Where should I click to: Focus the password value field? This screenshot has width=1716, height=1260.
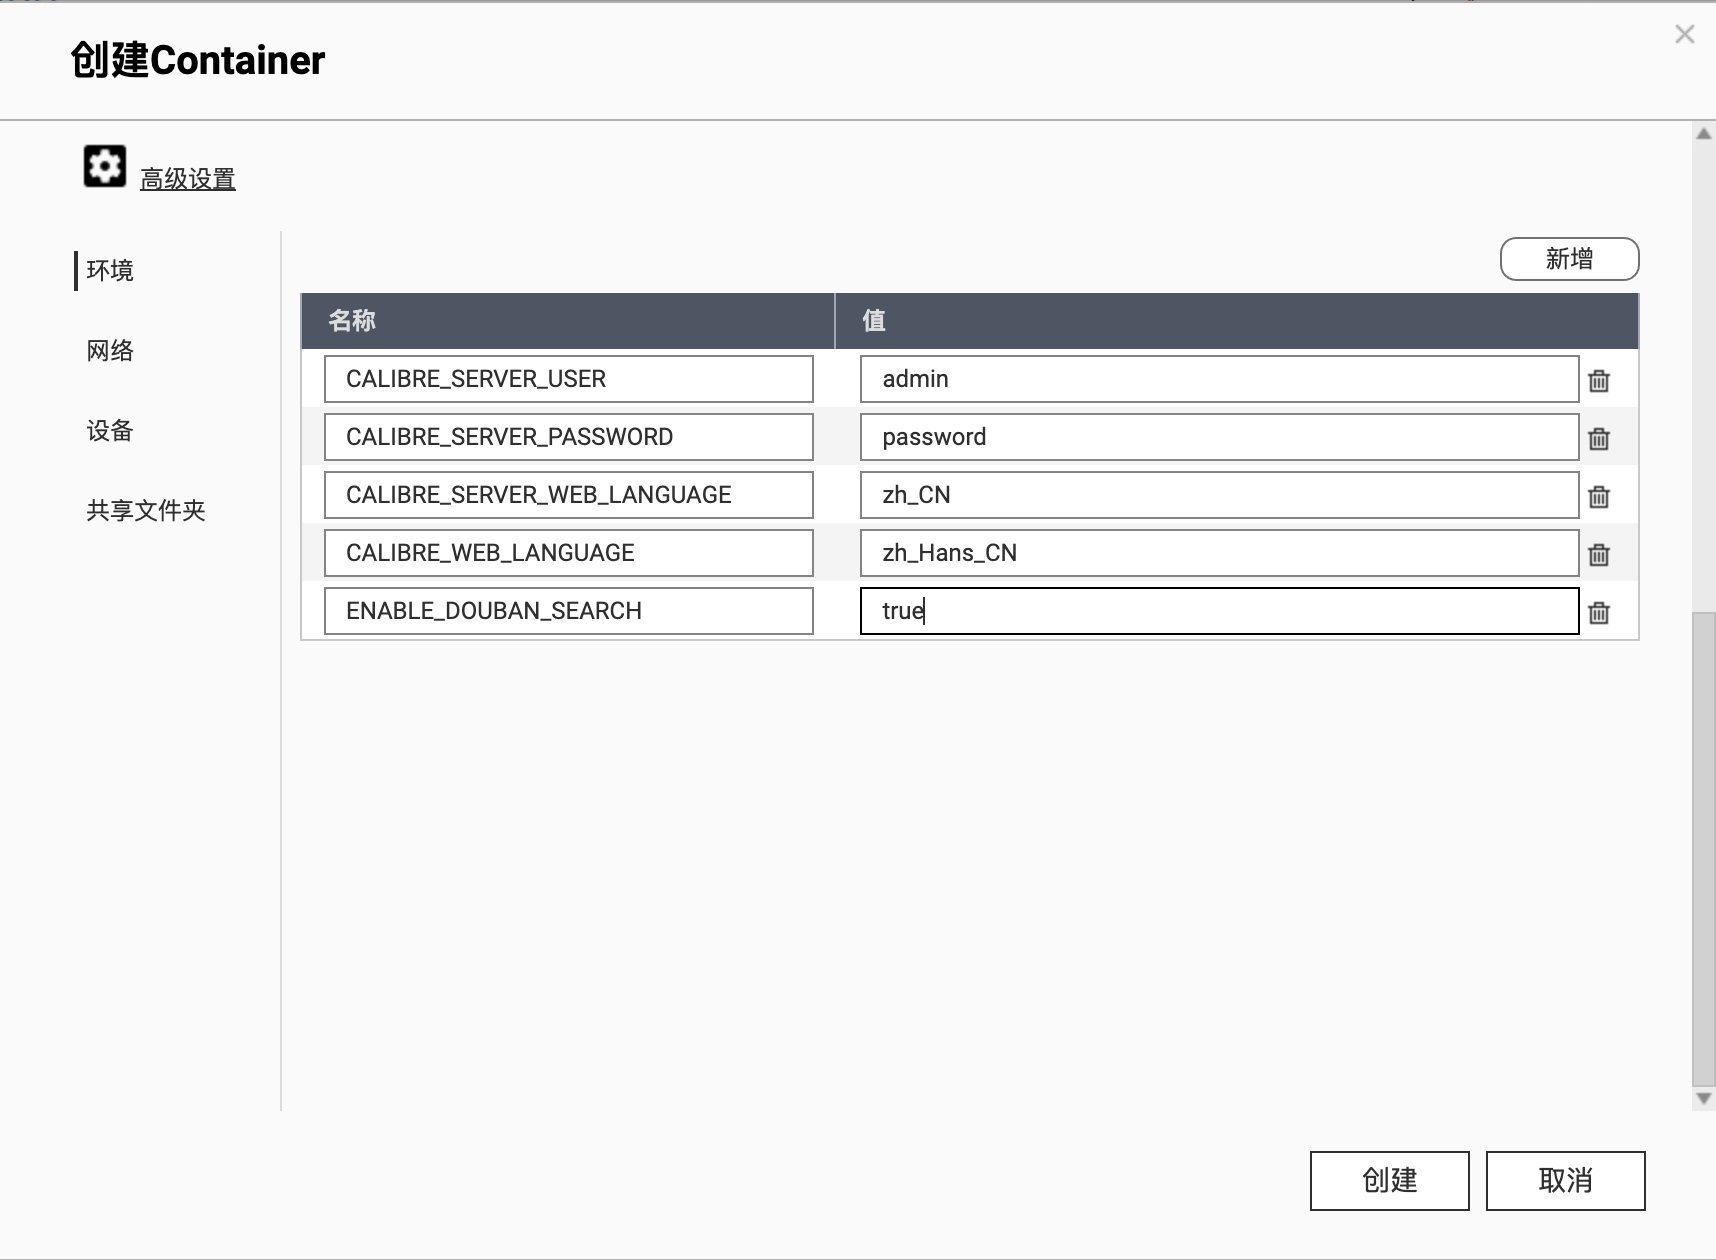click(1220, 437)
